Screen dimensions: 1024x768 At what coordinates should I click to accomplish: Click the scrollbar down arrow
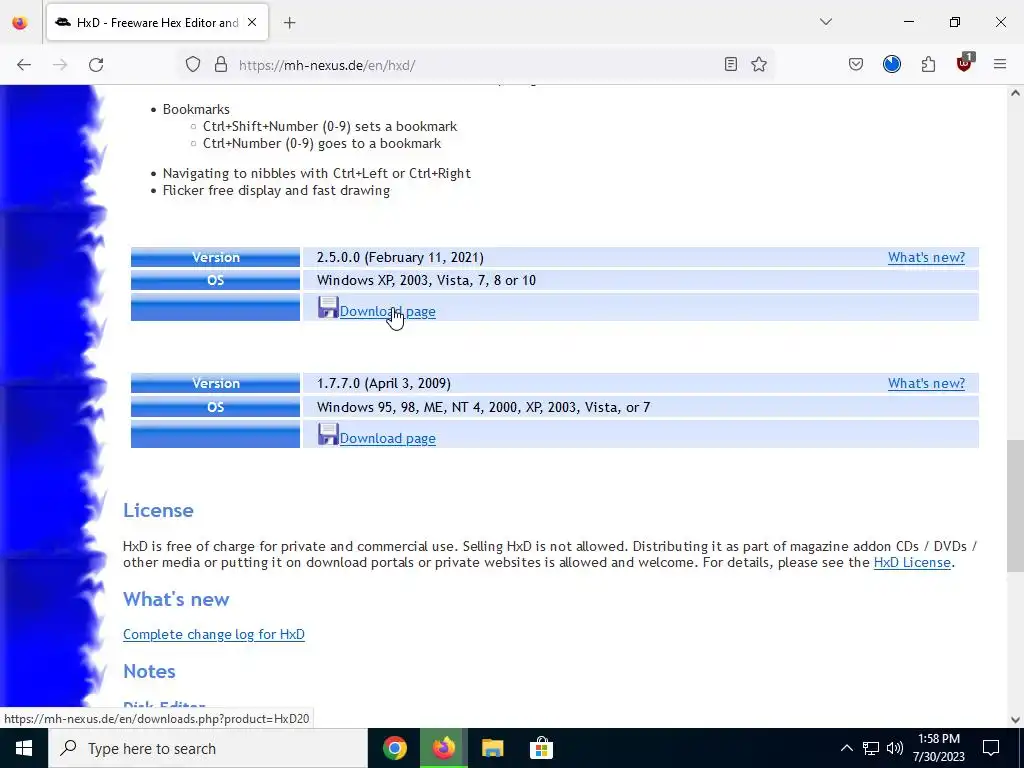(x=1015, y=720)
